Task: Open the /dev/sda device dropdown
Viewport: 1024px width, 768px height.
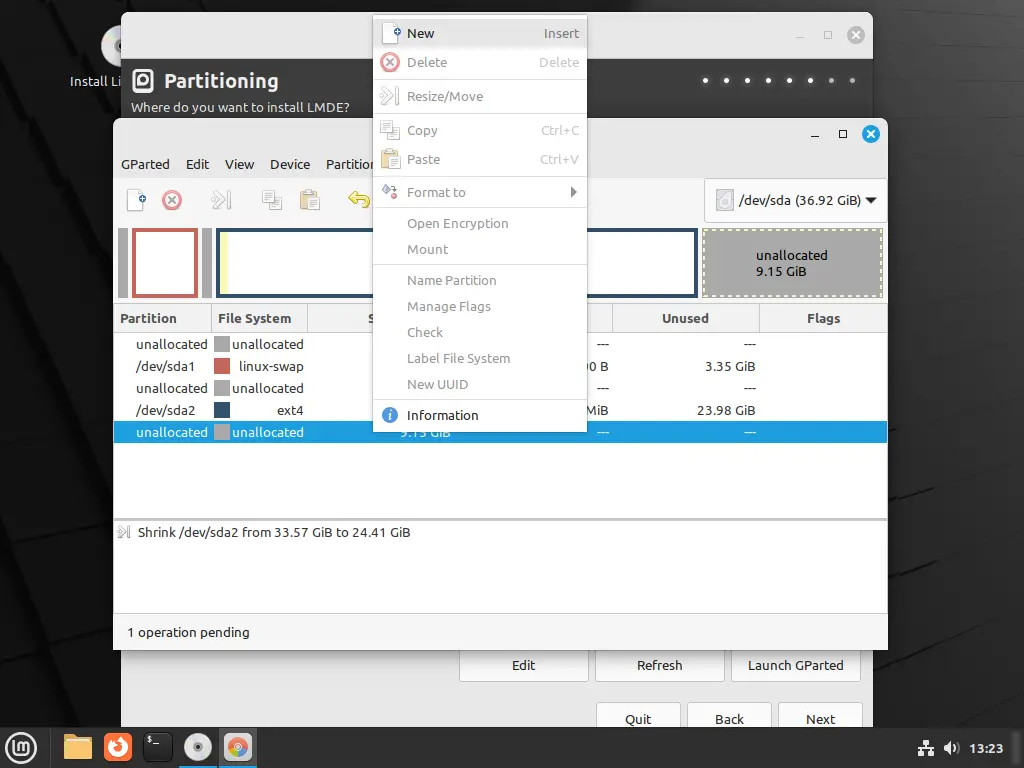Action: [795, 200]
